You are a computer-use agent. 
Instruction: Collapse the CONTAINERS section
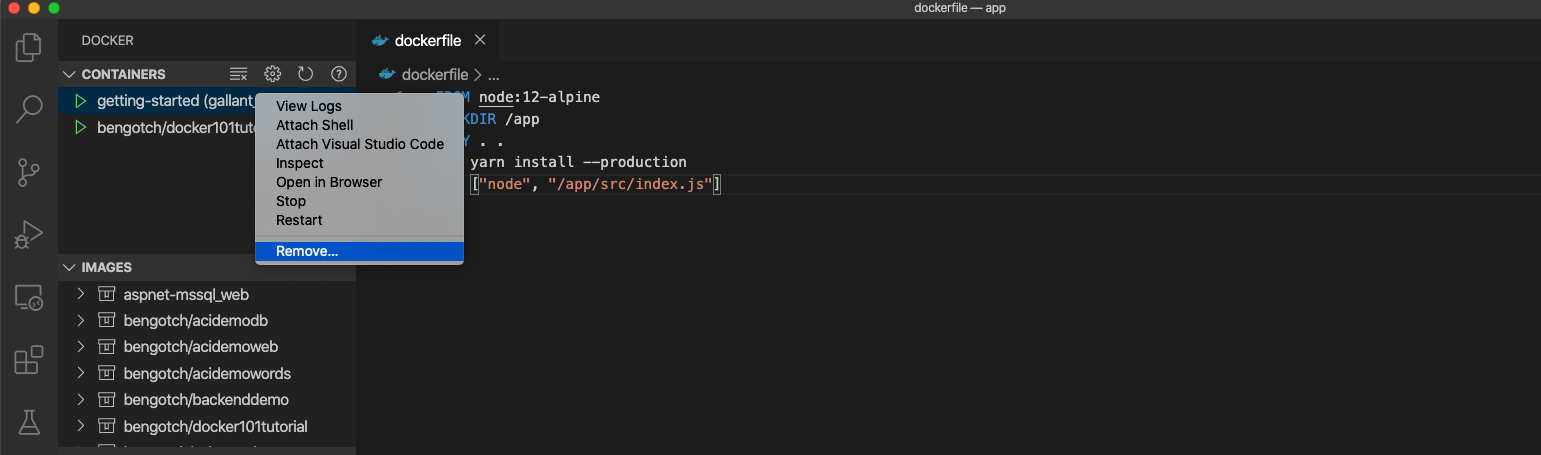coord(69,74)
